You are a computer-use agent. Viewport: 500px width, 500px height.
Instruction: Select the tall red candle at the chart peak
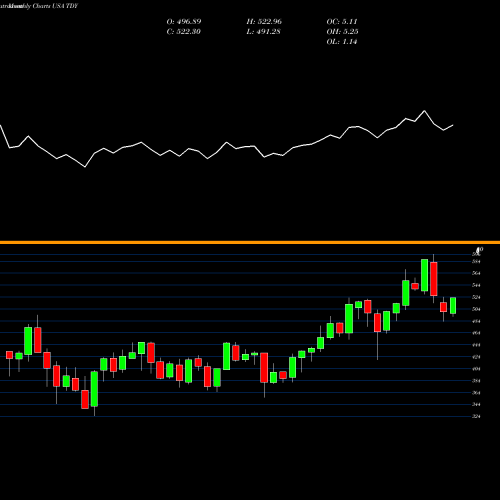pos(434,279)
